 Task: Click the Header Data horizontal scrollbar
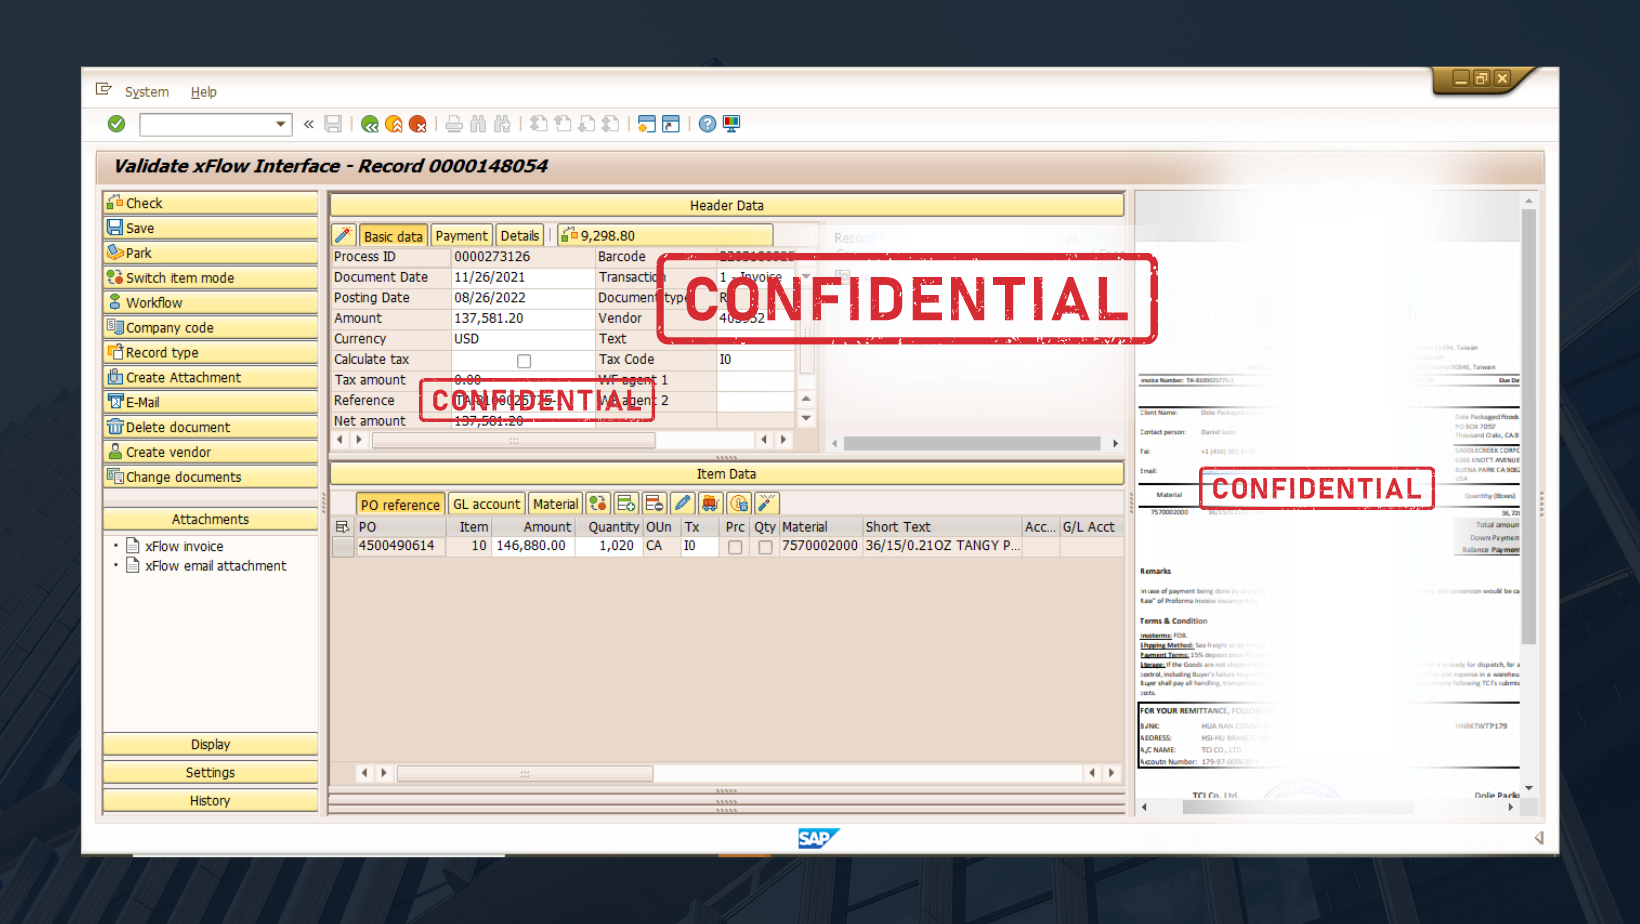(513, 440)
